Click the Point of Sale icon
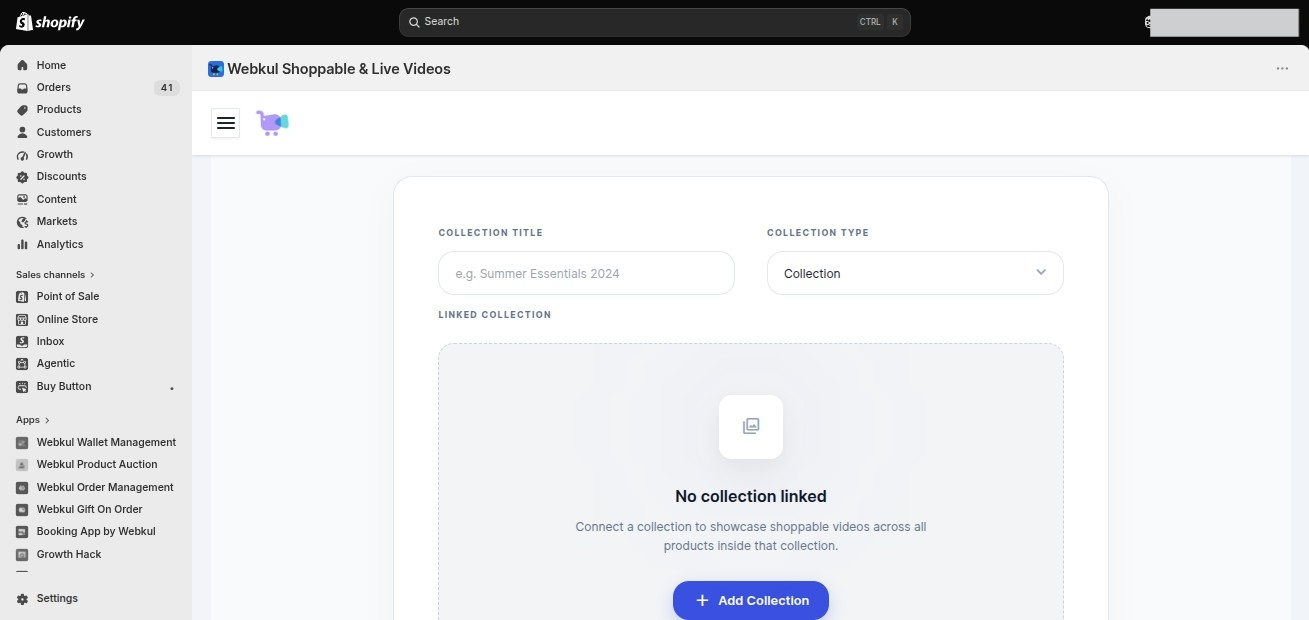Screen dimensions: 1309x620 click(22, 296)
